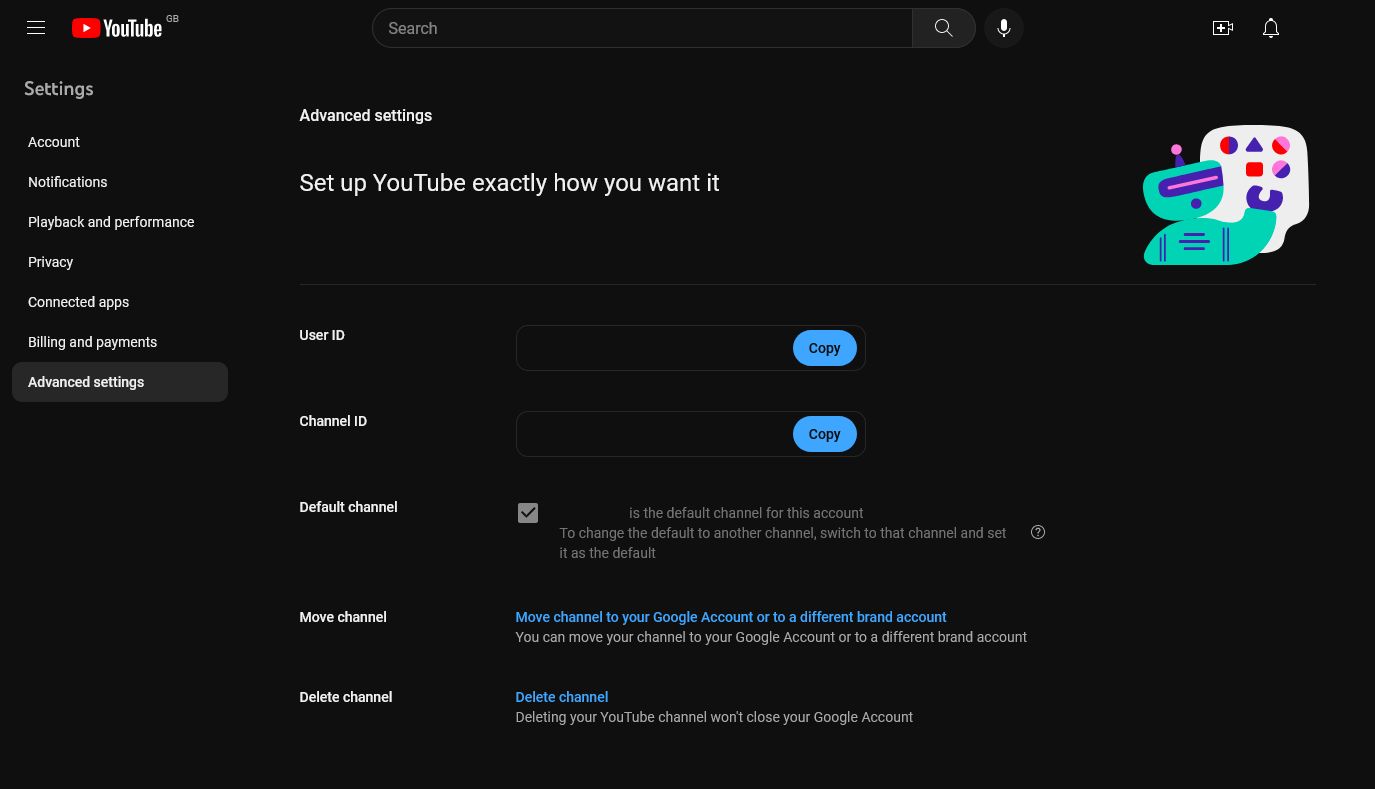Copy the Channel ID

(824, 434)
